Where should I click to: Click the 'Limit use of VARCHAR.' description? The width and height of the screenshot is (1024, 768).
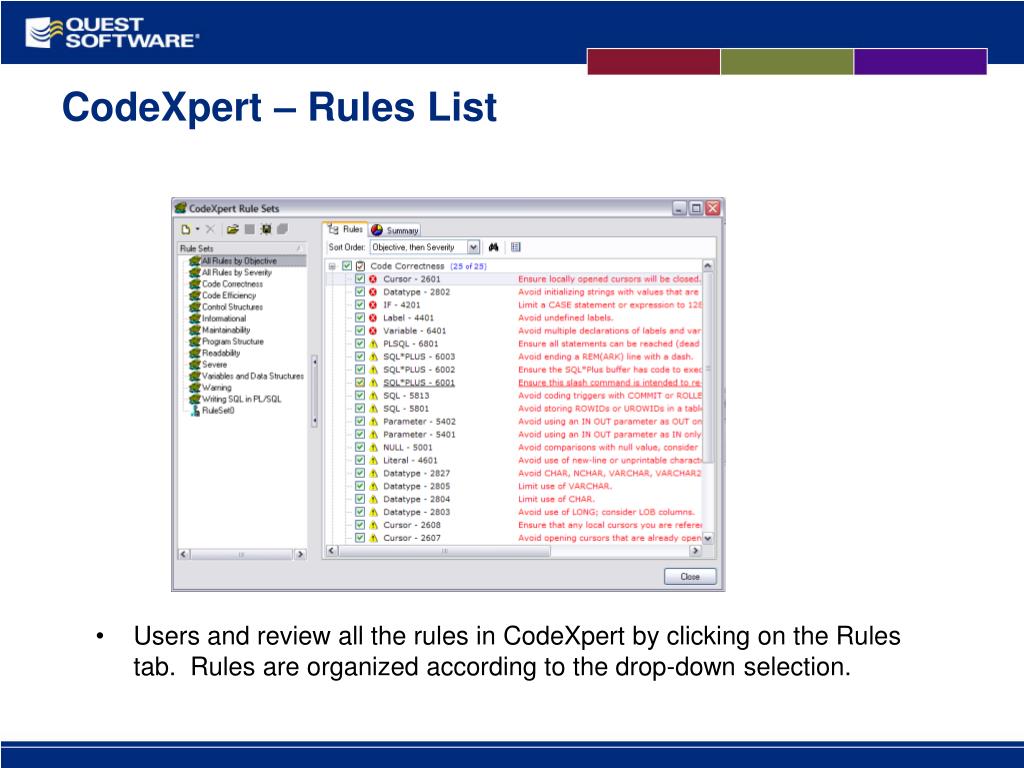(565, 487)
